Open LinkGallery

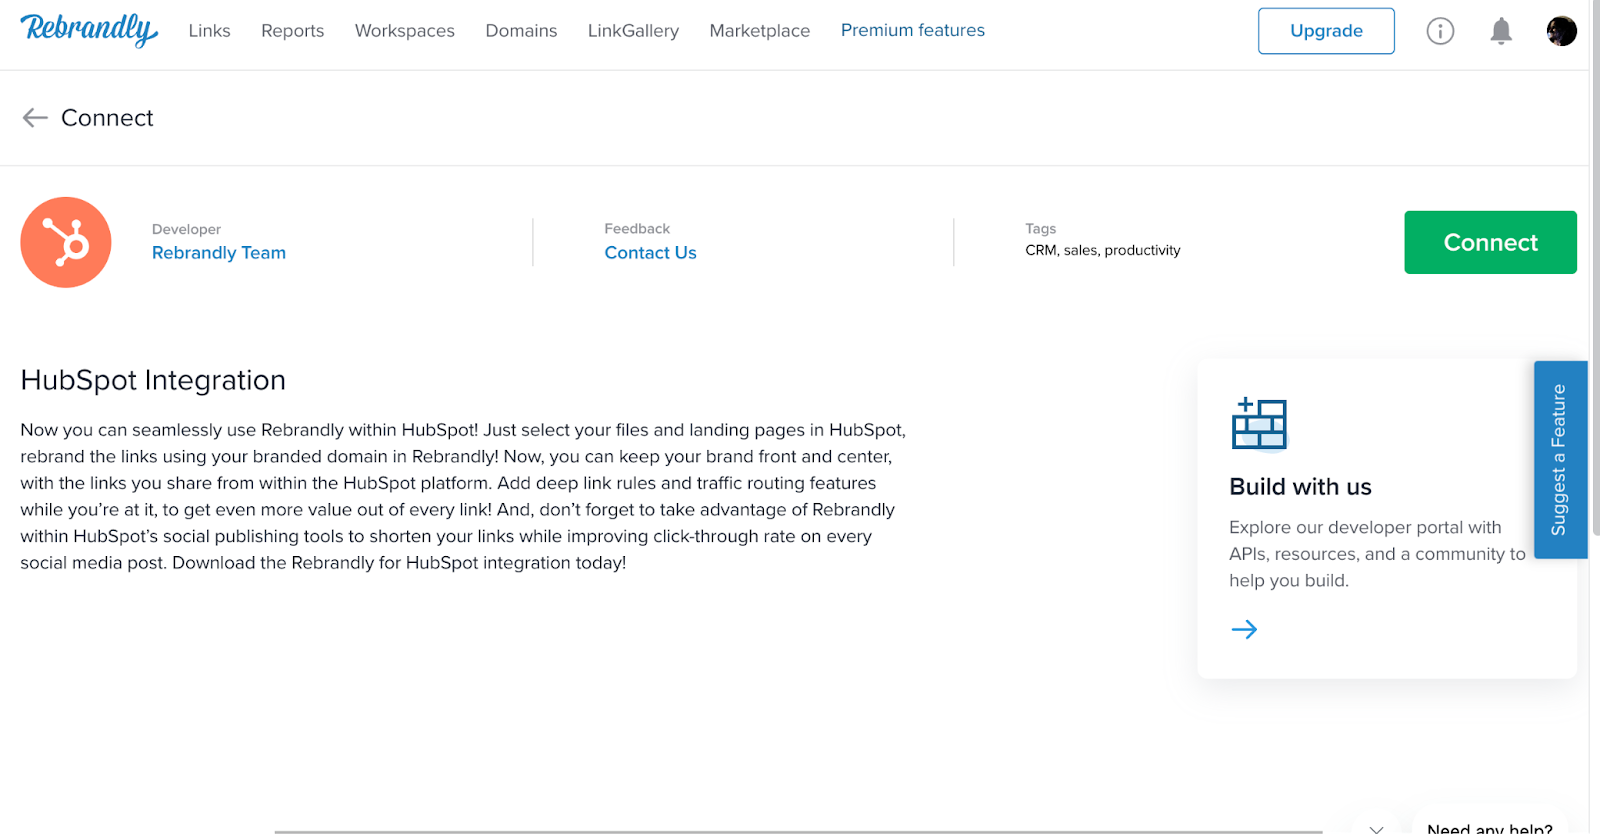point(633,31)
